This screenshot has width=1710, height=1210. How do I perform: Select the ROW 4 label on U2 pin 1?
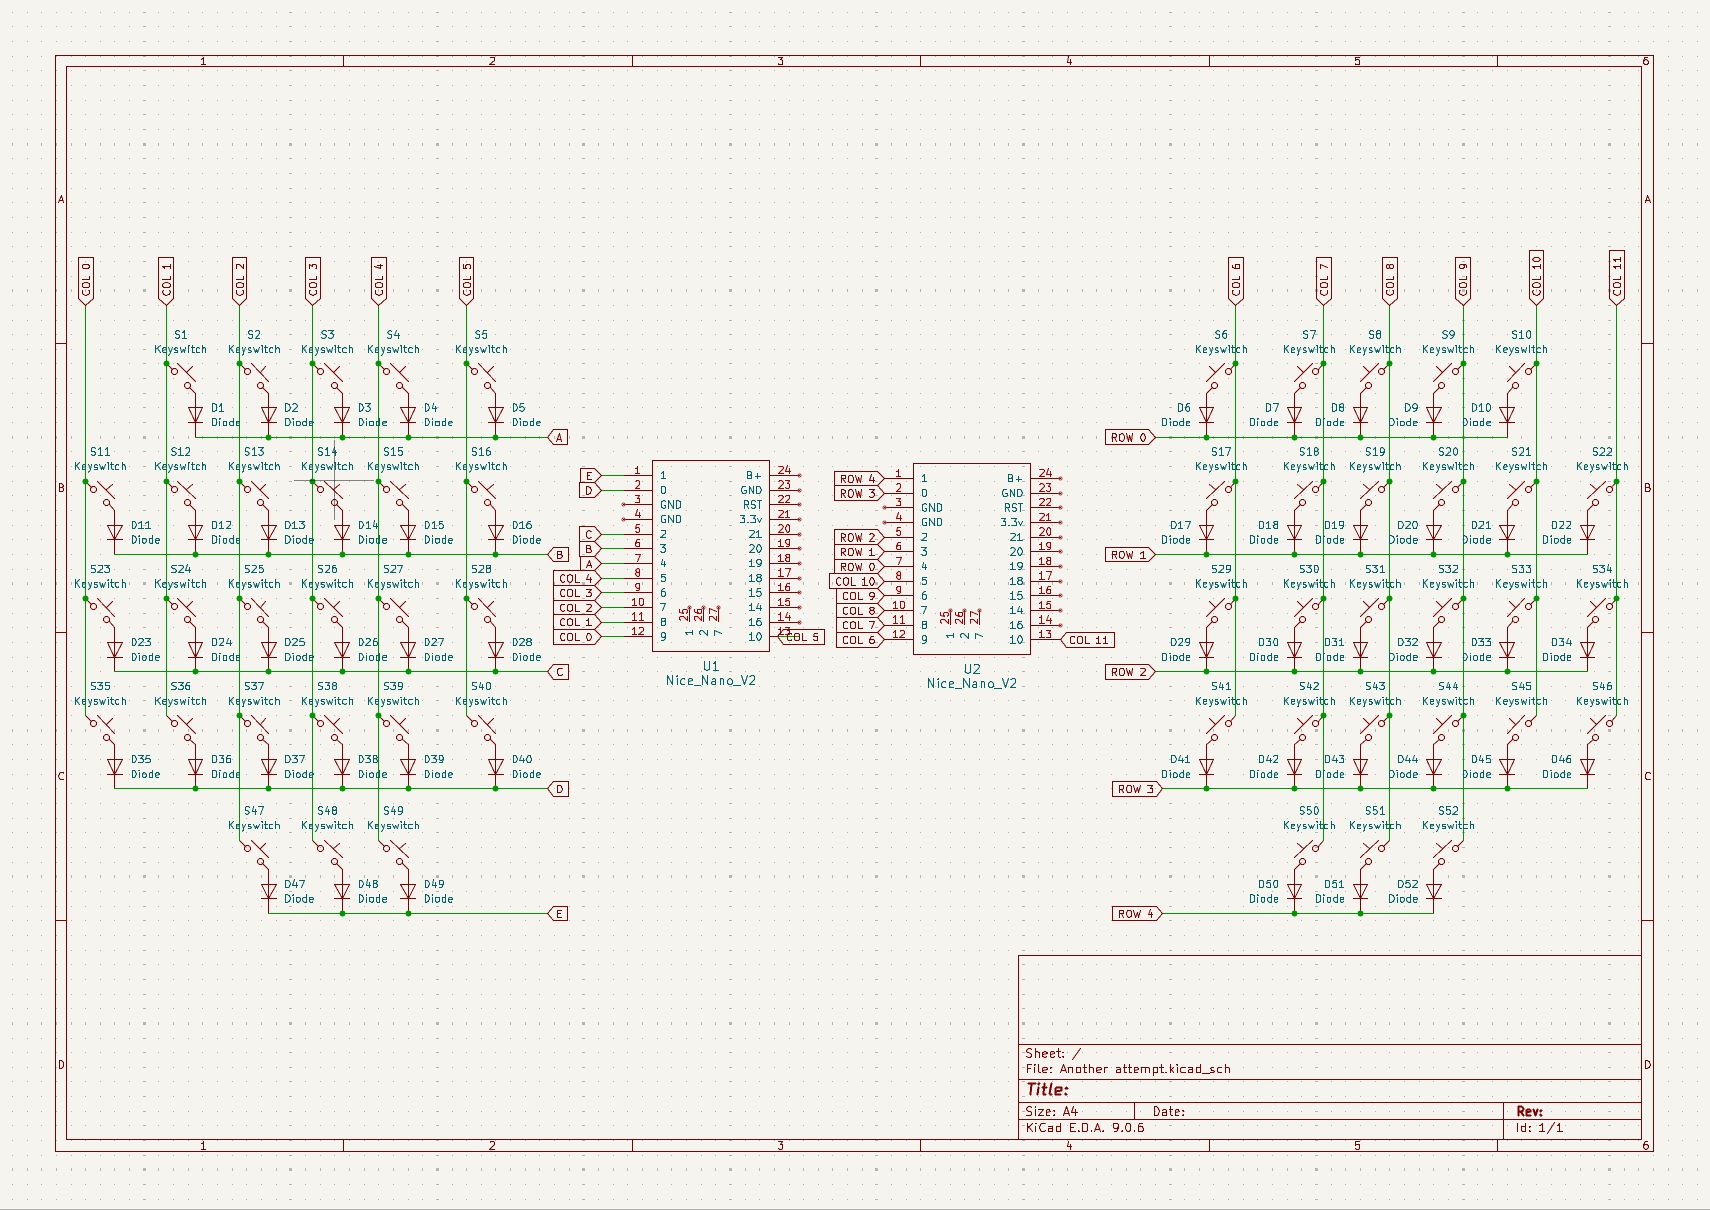[x=859, y=479]
